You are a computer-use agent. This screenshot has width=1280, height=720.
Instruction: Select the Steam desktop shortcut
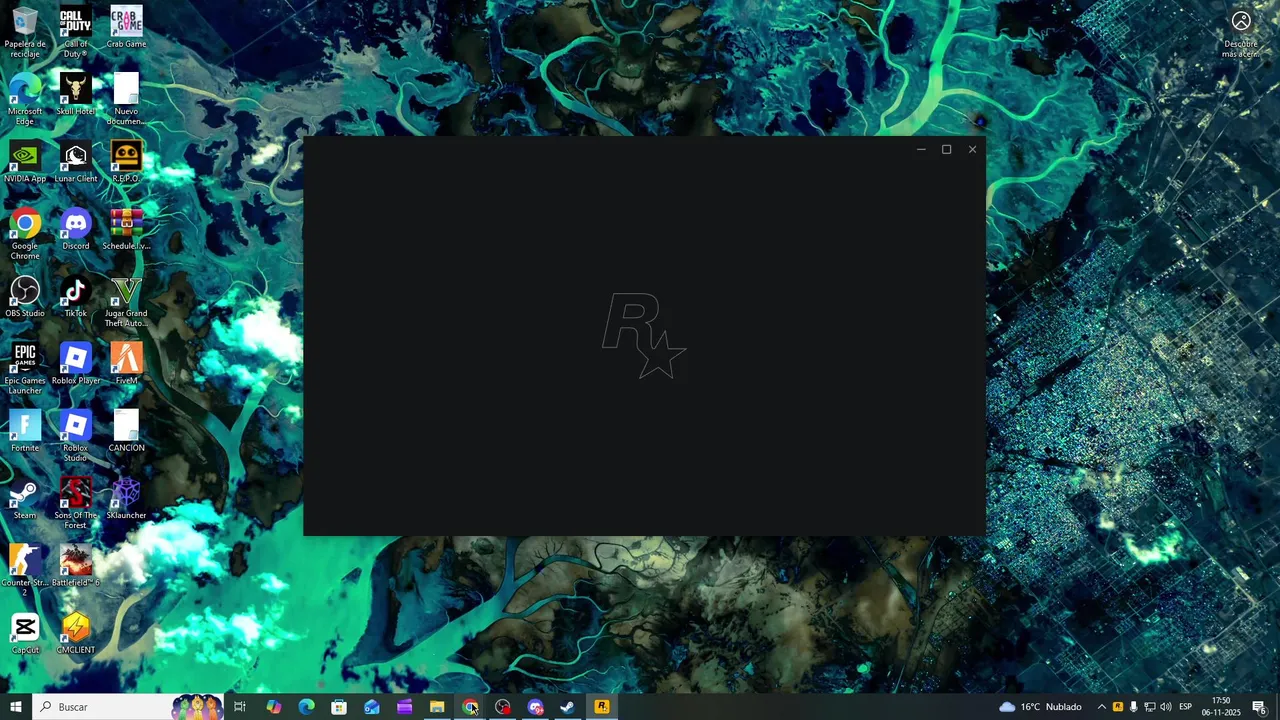pyautogui.click(x=25, y=498)
